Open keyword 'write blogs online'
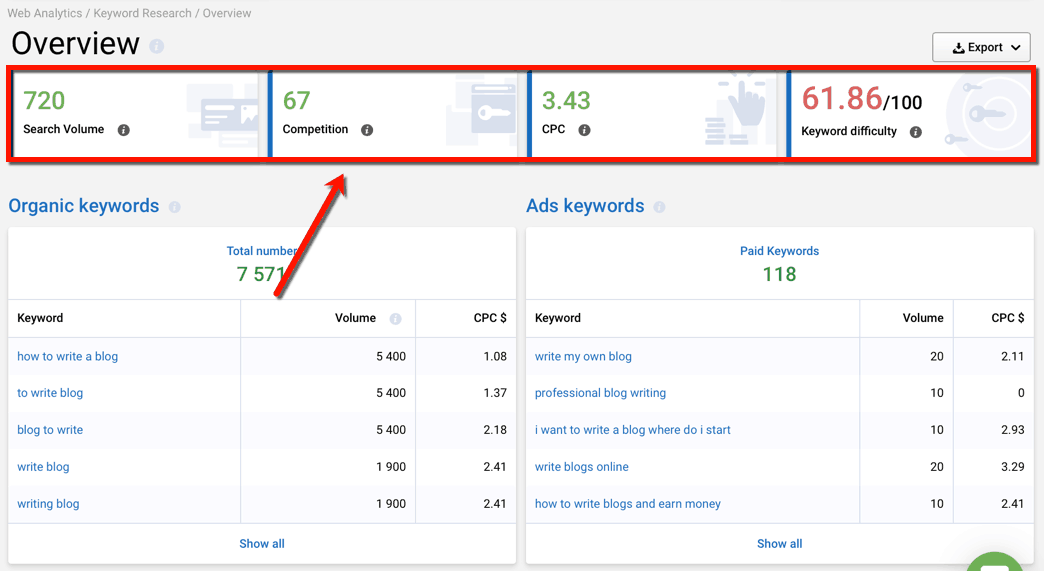The image size is (1044, 571). (x=582, y=467)
